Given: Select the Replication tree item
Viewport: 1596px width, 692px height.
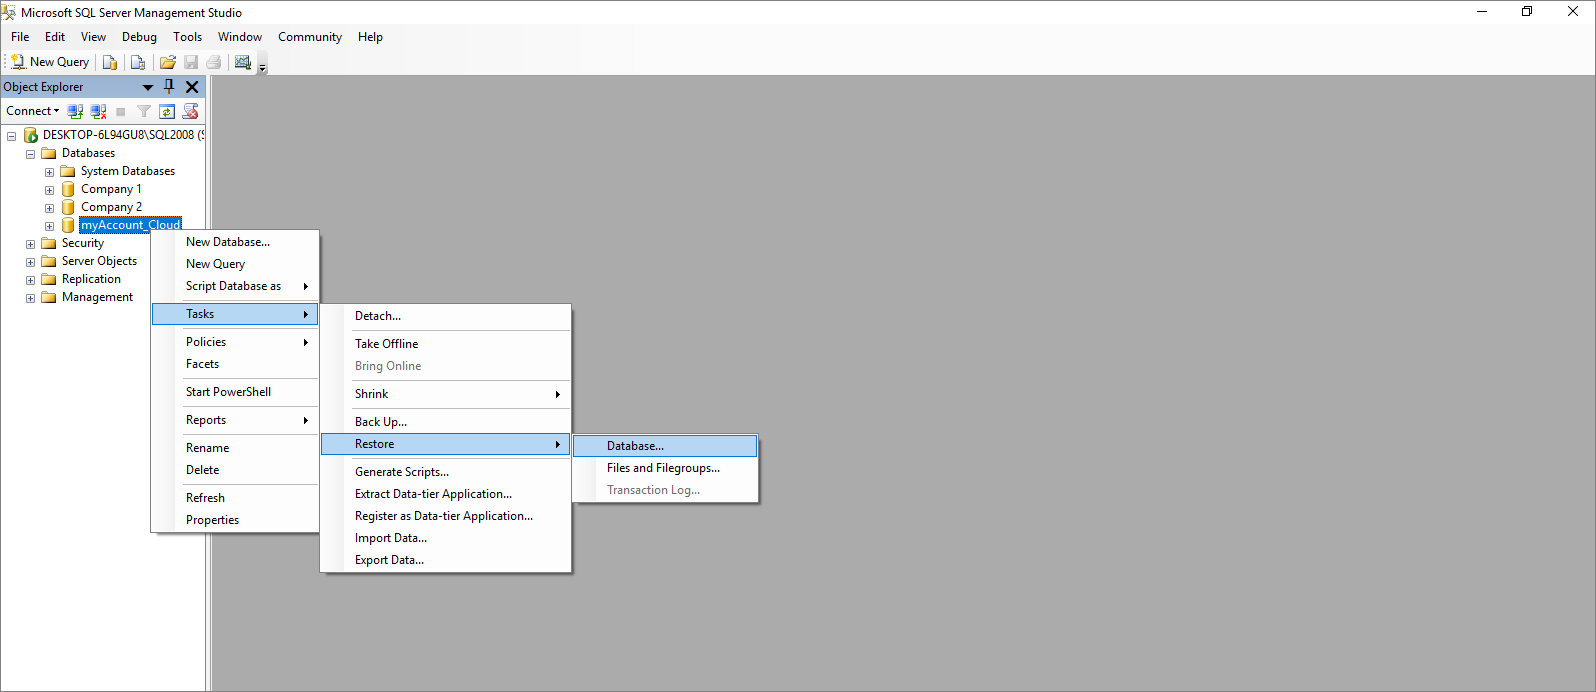Looking at the screenshot, I should 91,279.
